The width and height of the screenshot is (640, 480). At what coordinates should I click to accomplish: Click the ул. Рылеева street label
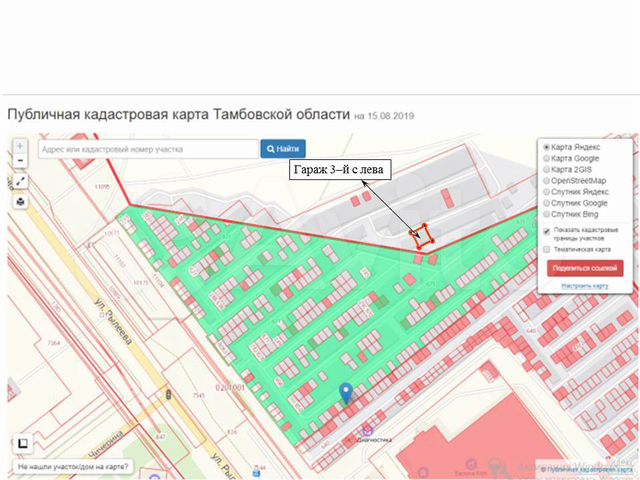point(113,322)
